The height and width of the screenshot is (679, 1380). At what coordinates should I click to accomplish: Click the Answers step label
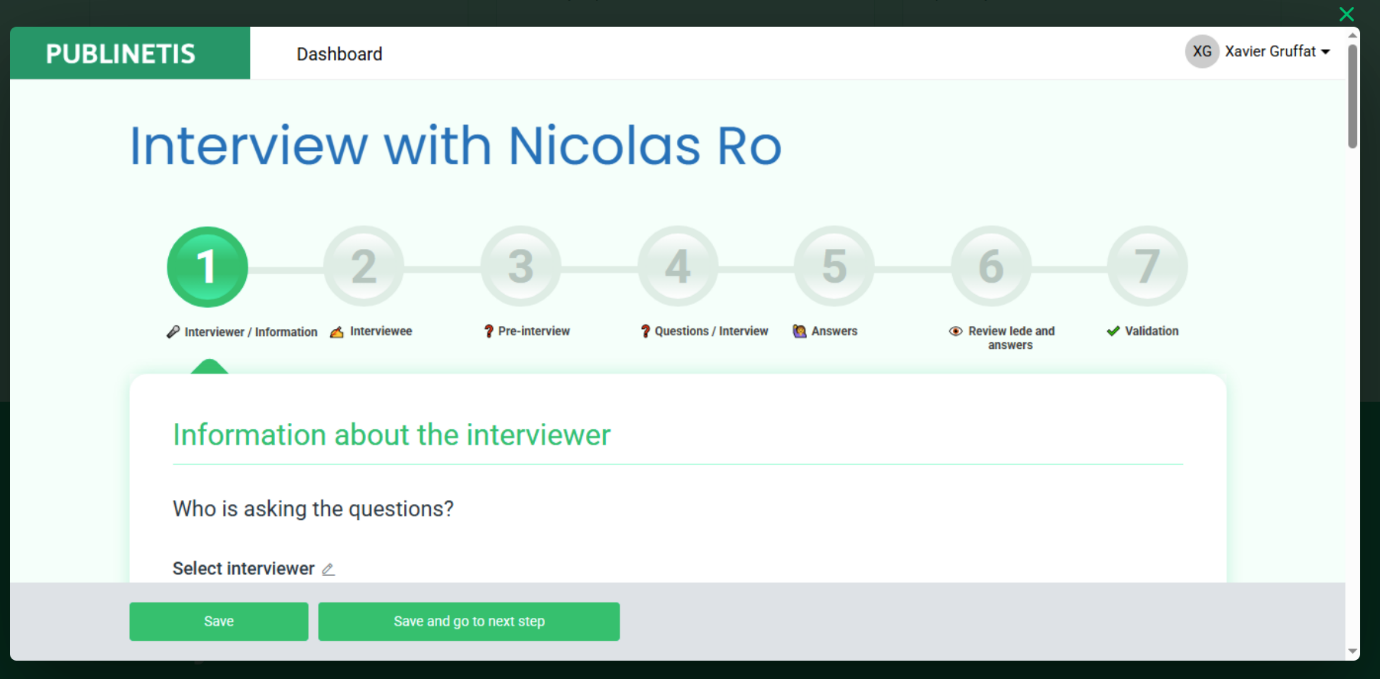[835, 331]
